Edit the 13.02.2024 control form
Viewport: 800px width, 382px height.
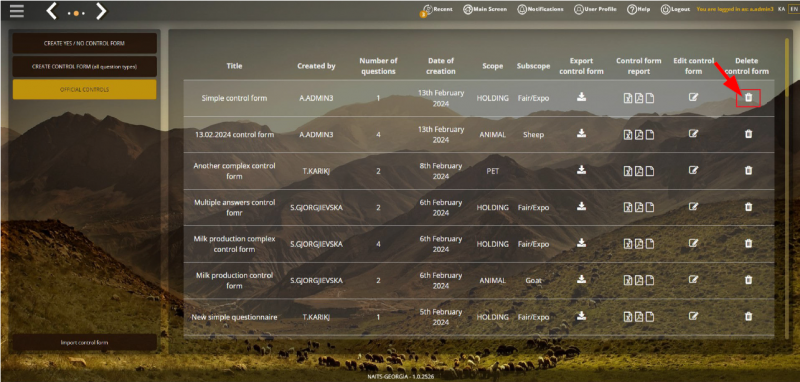pos(693,134)
